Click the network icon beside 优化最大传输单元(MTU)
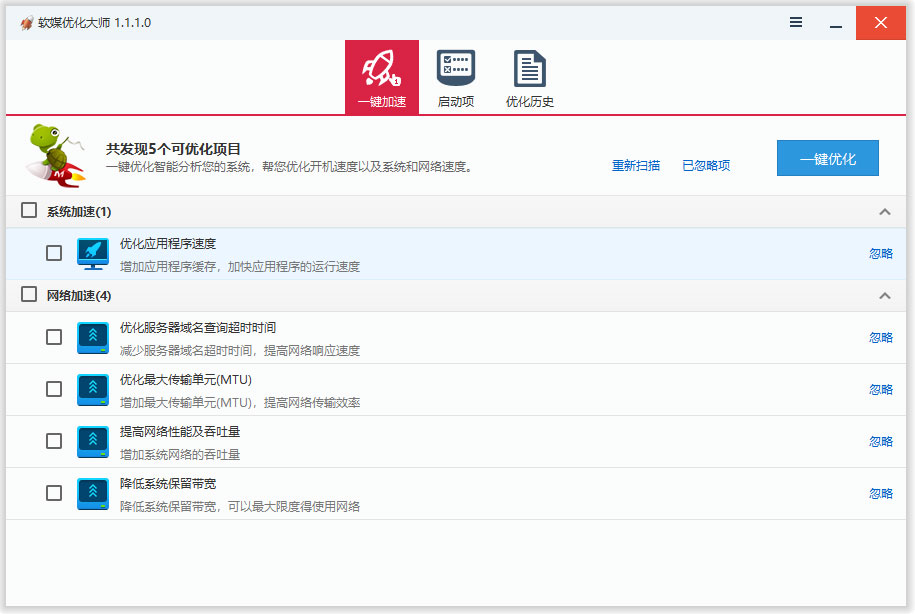The image size is (915, 614). [93, 390]
